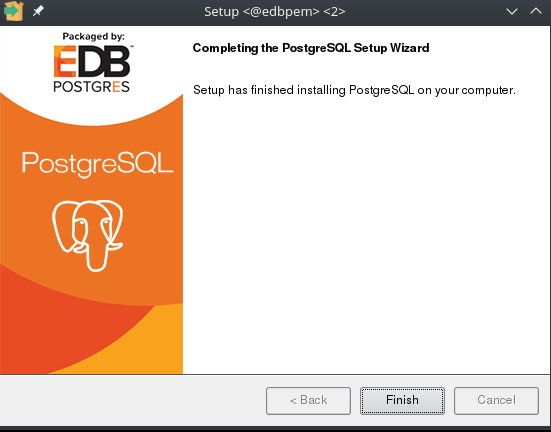Click the Cancel button
551x432 pixels.
[496, 401]
